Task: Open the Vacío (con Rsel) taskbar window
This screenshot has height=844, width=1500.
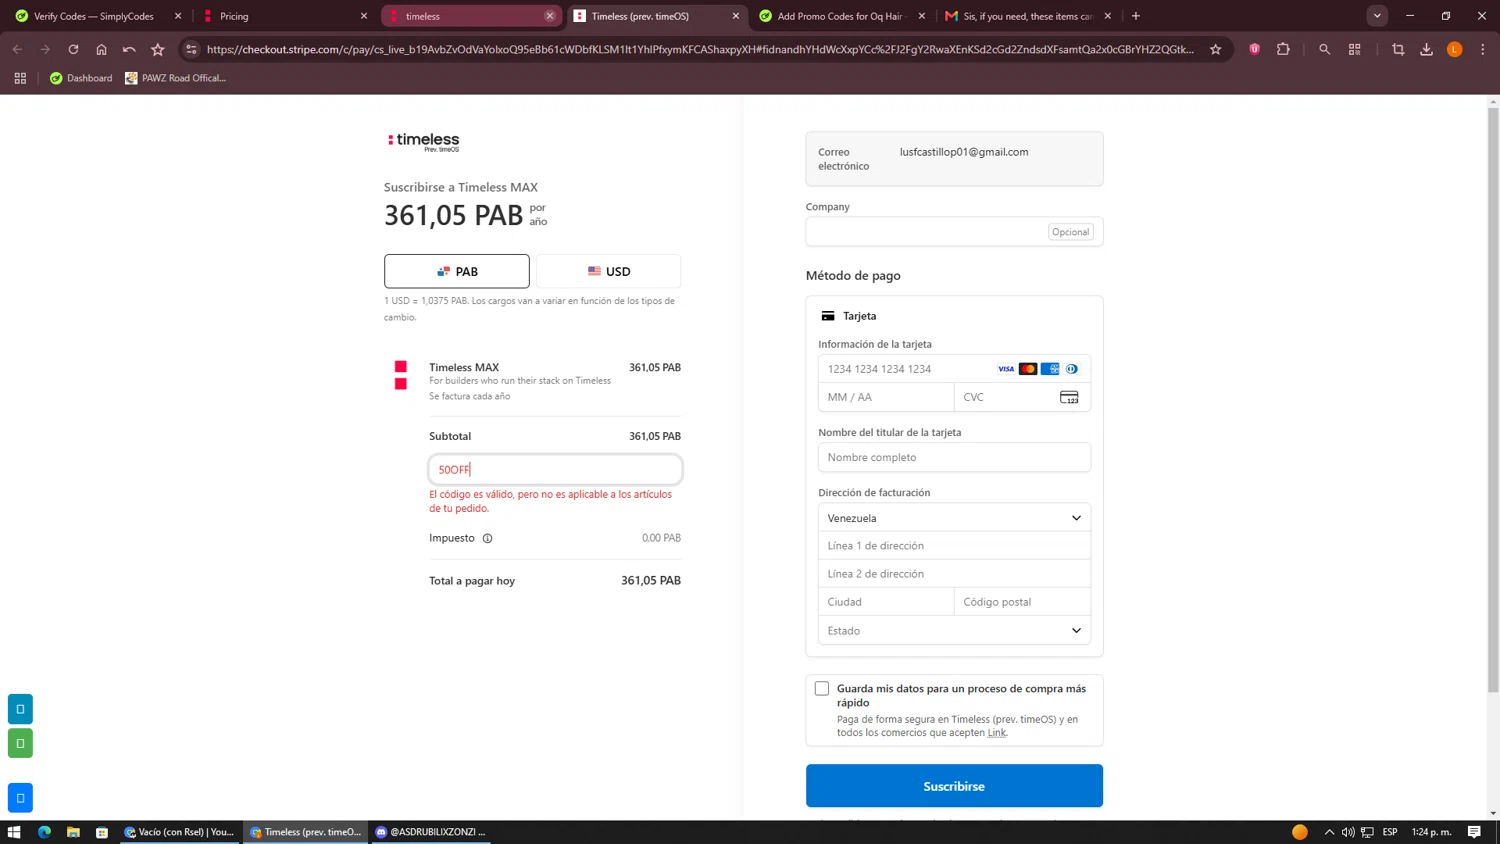Action: click(x=180, y=832)
